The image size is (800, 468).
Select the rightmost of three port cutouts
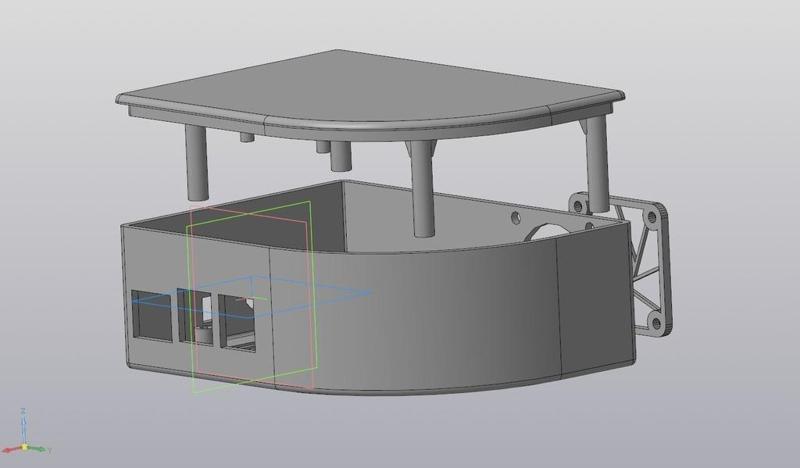[x=237, y=323]
